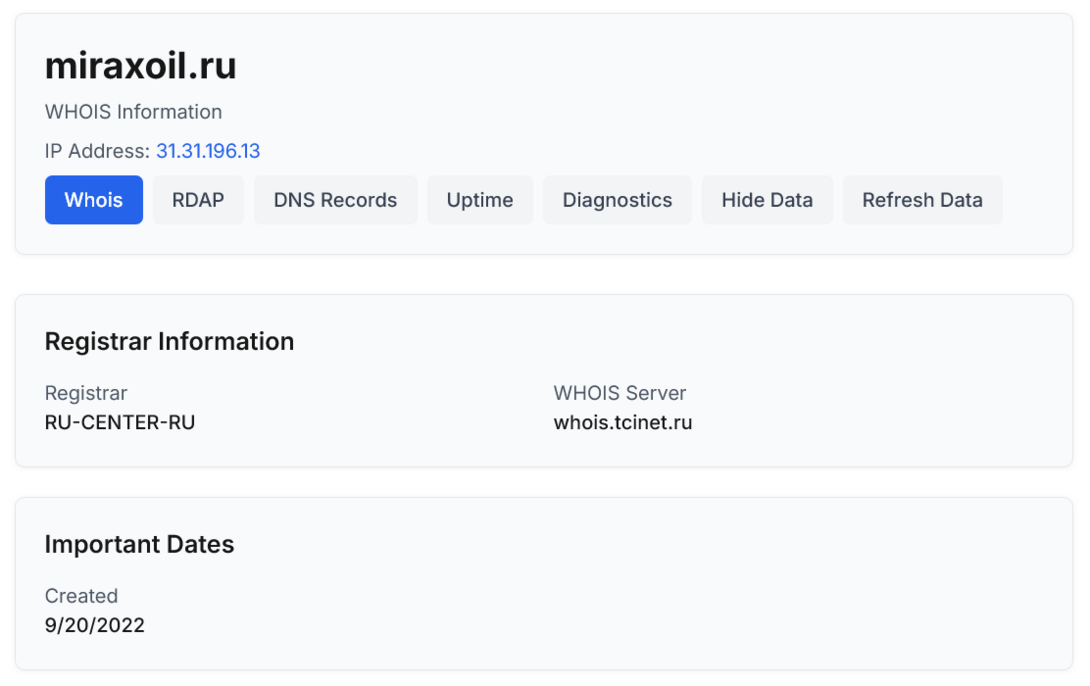Click the WHOIS Information subtitle
The height and width of the screenshot is (686, 1090).
point(133,112)
